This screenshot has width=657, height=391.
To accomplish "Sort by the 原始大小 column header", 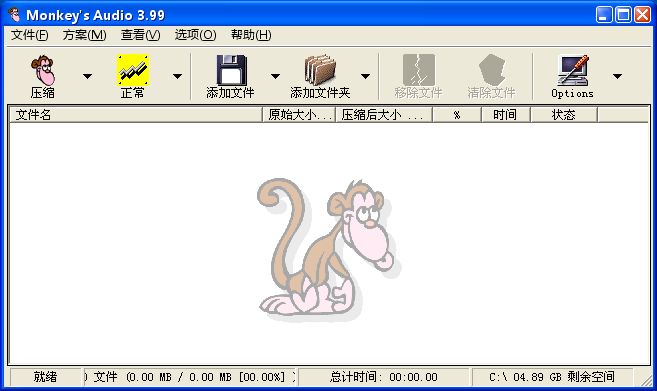I will [x=299, y=115].
